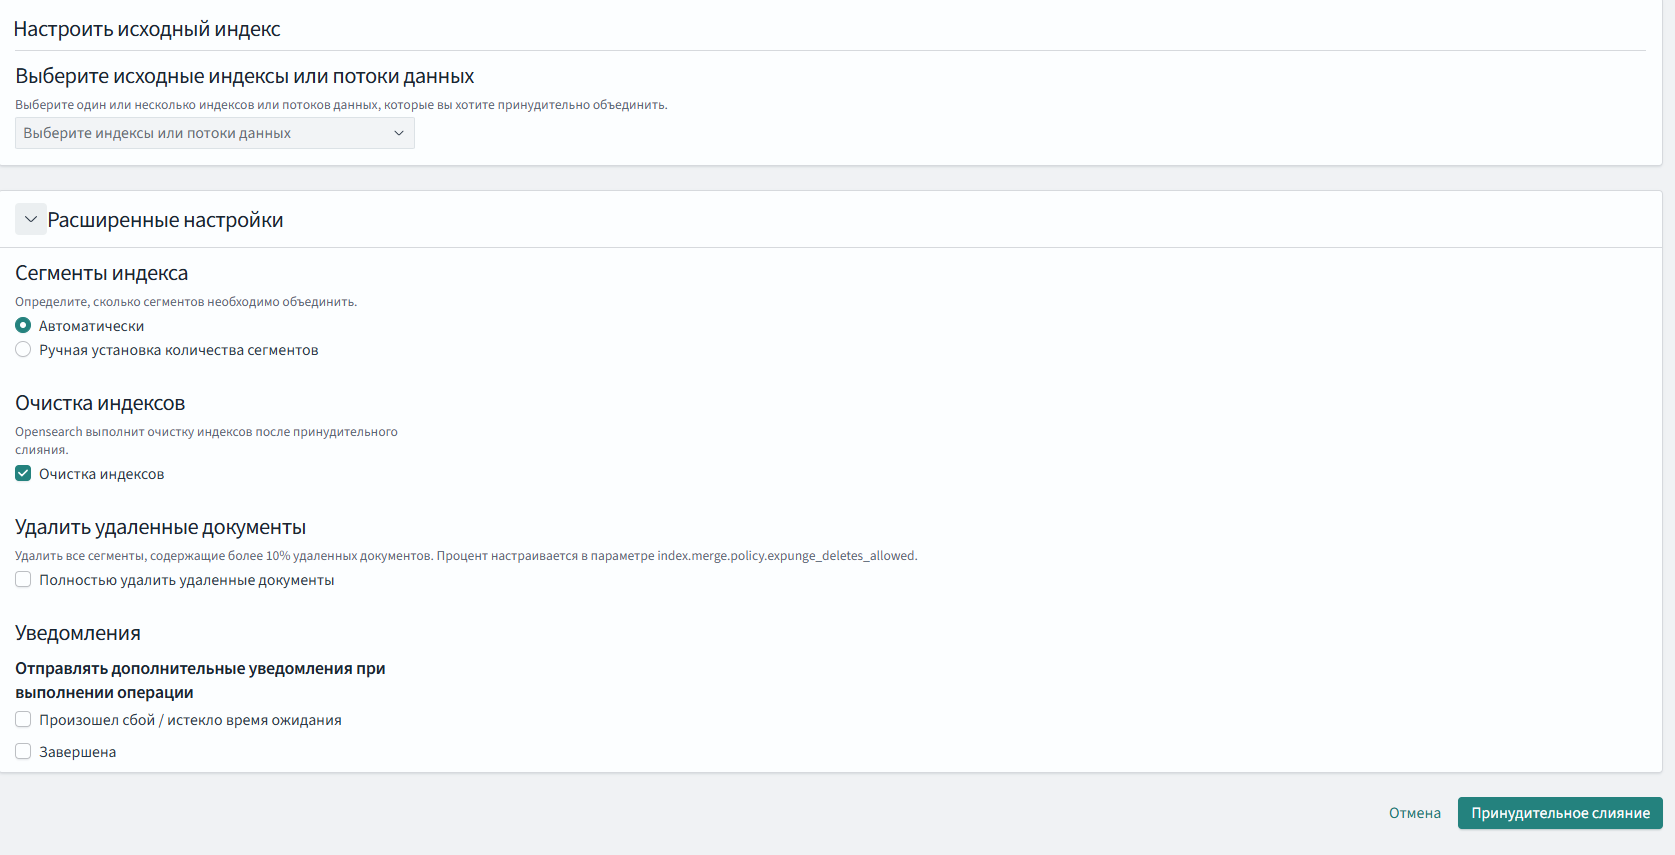Check the Произошел сбой / истекло время ожидания box
The height and width of the screenshot is (855, 1675).
[x=23, y=720]
